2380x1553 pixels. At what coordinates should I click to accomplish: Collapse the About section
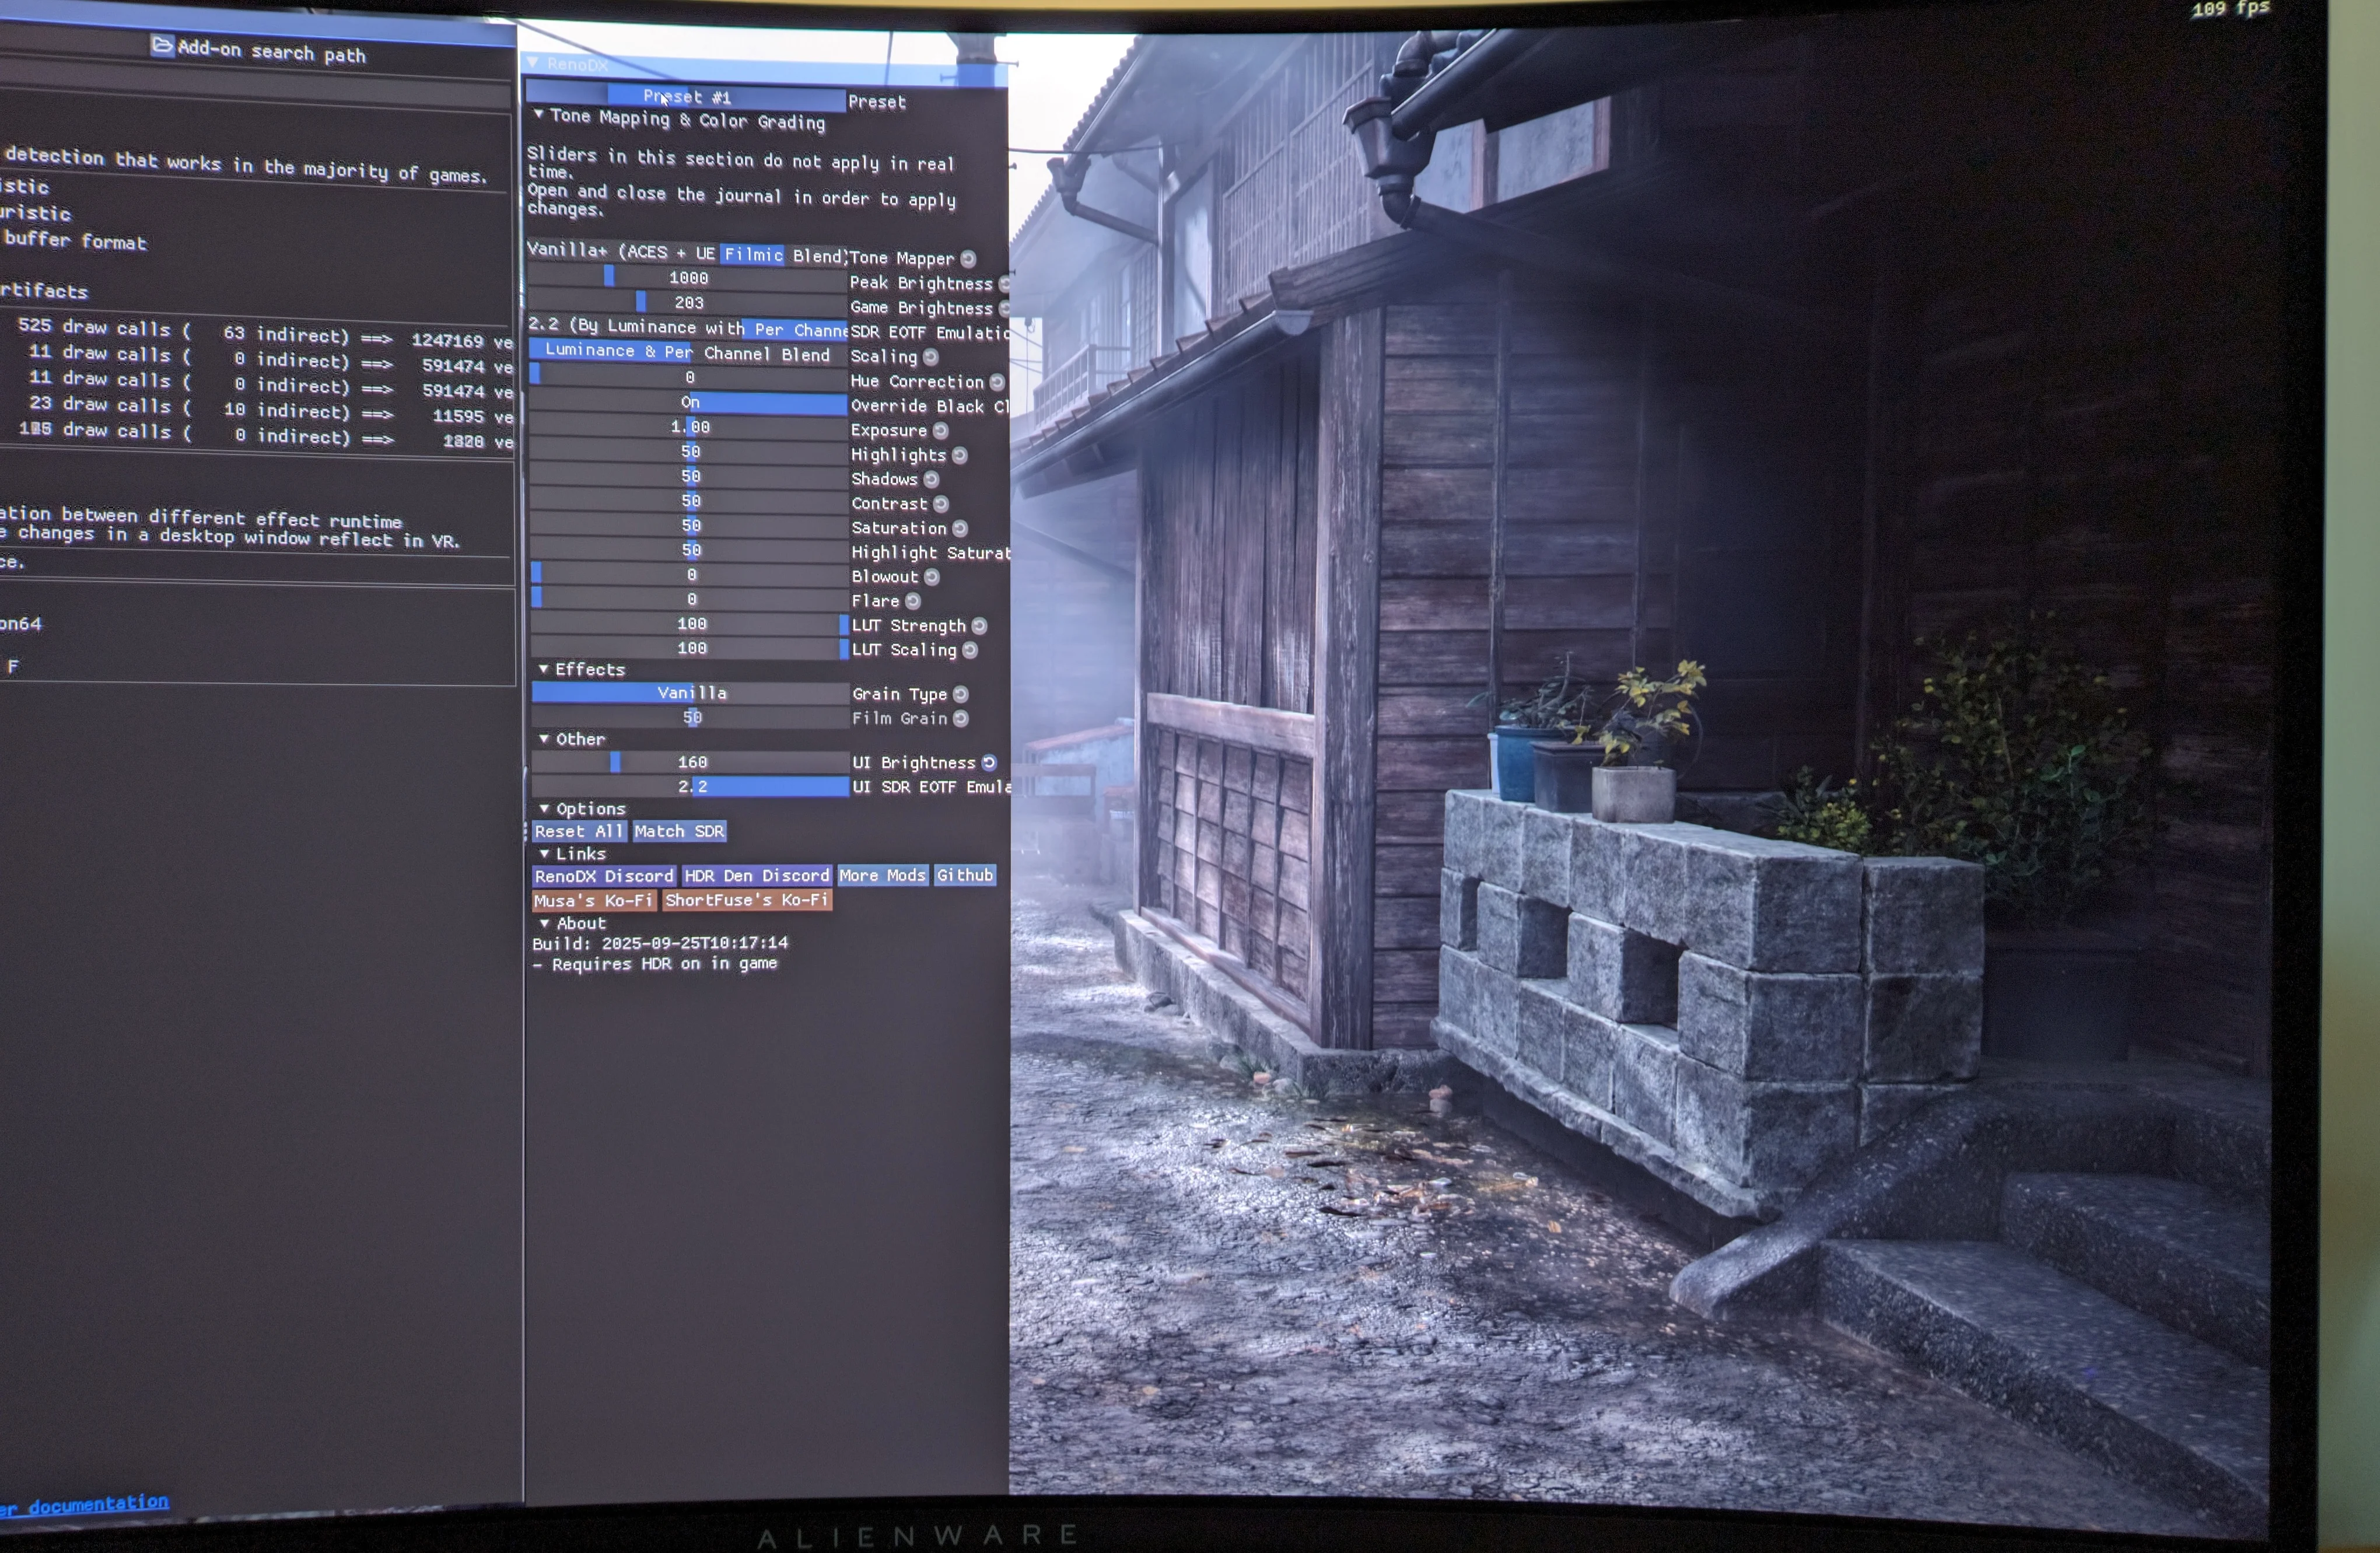coord(545,923)
